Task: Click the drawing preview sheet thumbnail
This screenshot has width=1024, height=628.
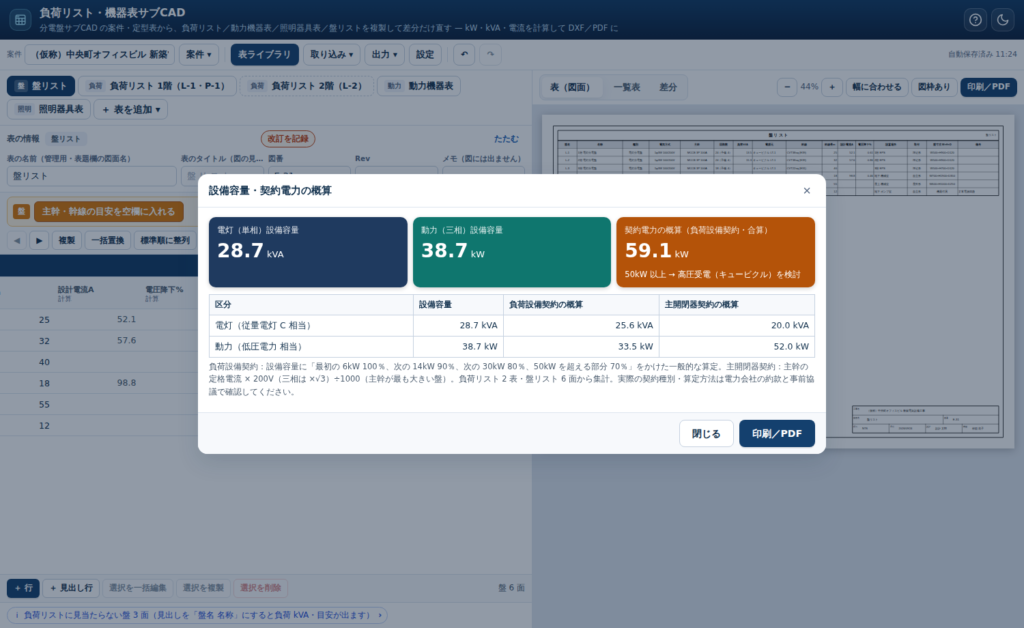Action: (x=778, y=281)
